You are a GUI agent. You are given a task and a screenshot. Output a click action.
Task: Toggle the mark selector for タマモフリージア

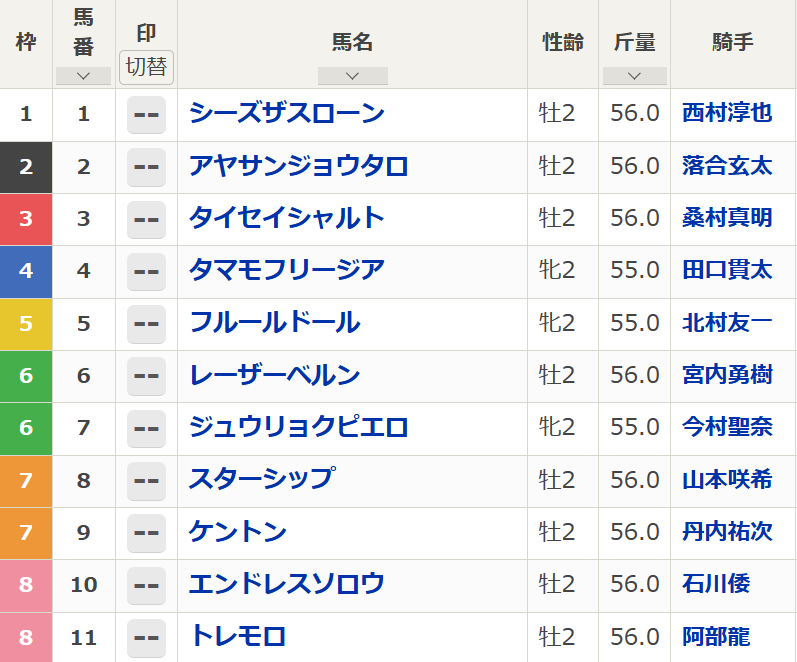tap(146, 271)
